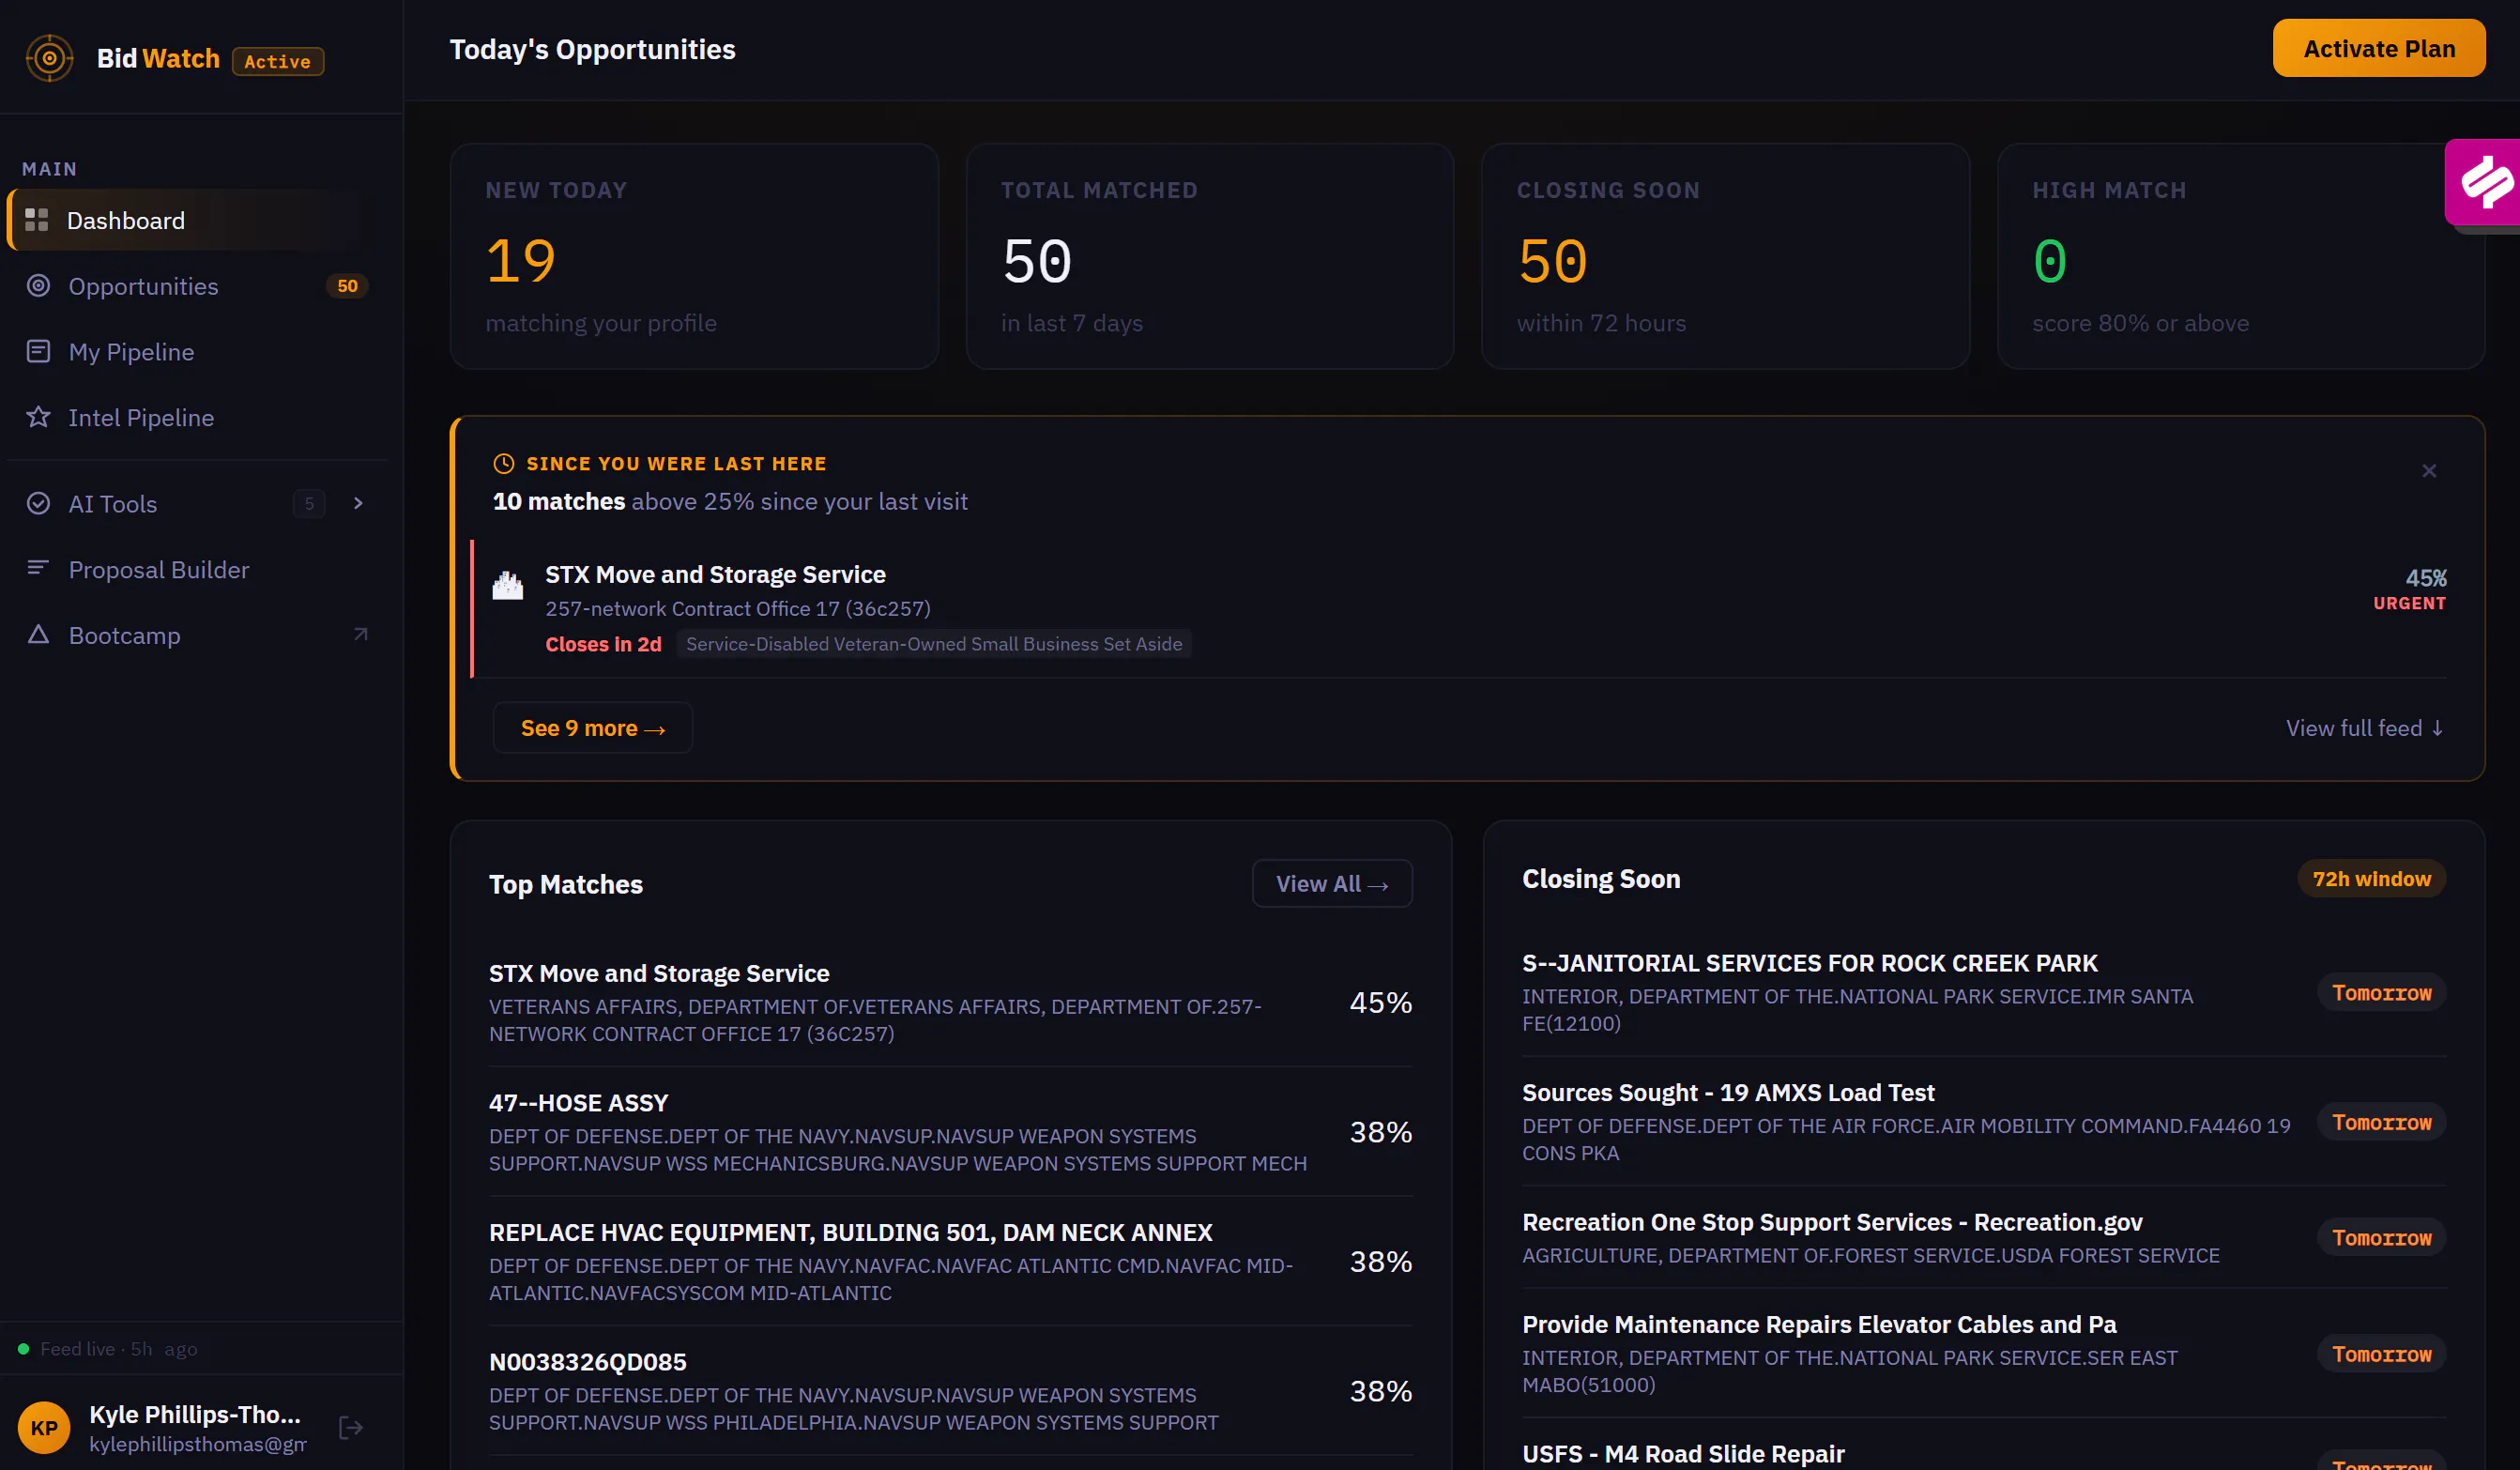Open the N0038326QD085 match
Screen dimensions: 2520x1470
(x=950, y=1391)
